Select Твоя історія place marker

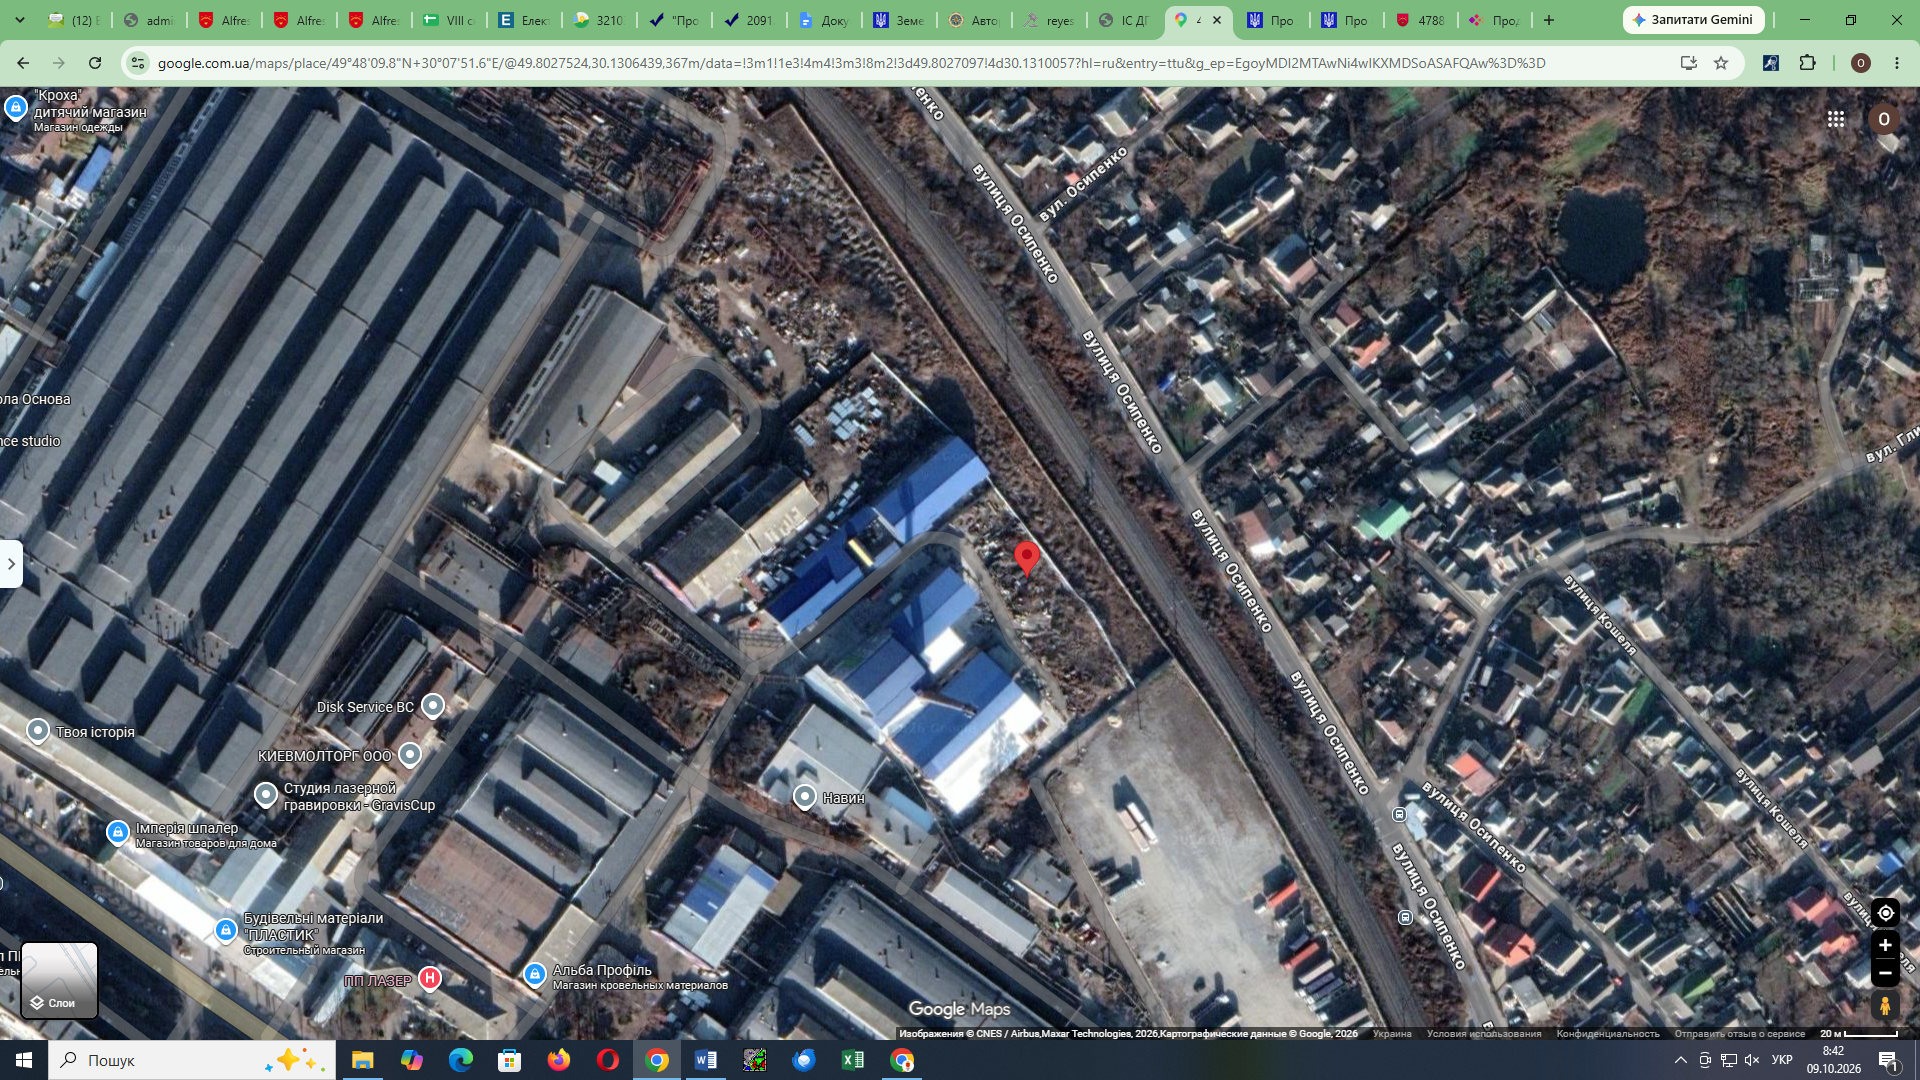coord(37,731)
